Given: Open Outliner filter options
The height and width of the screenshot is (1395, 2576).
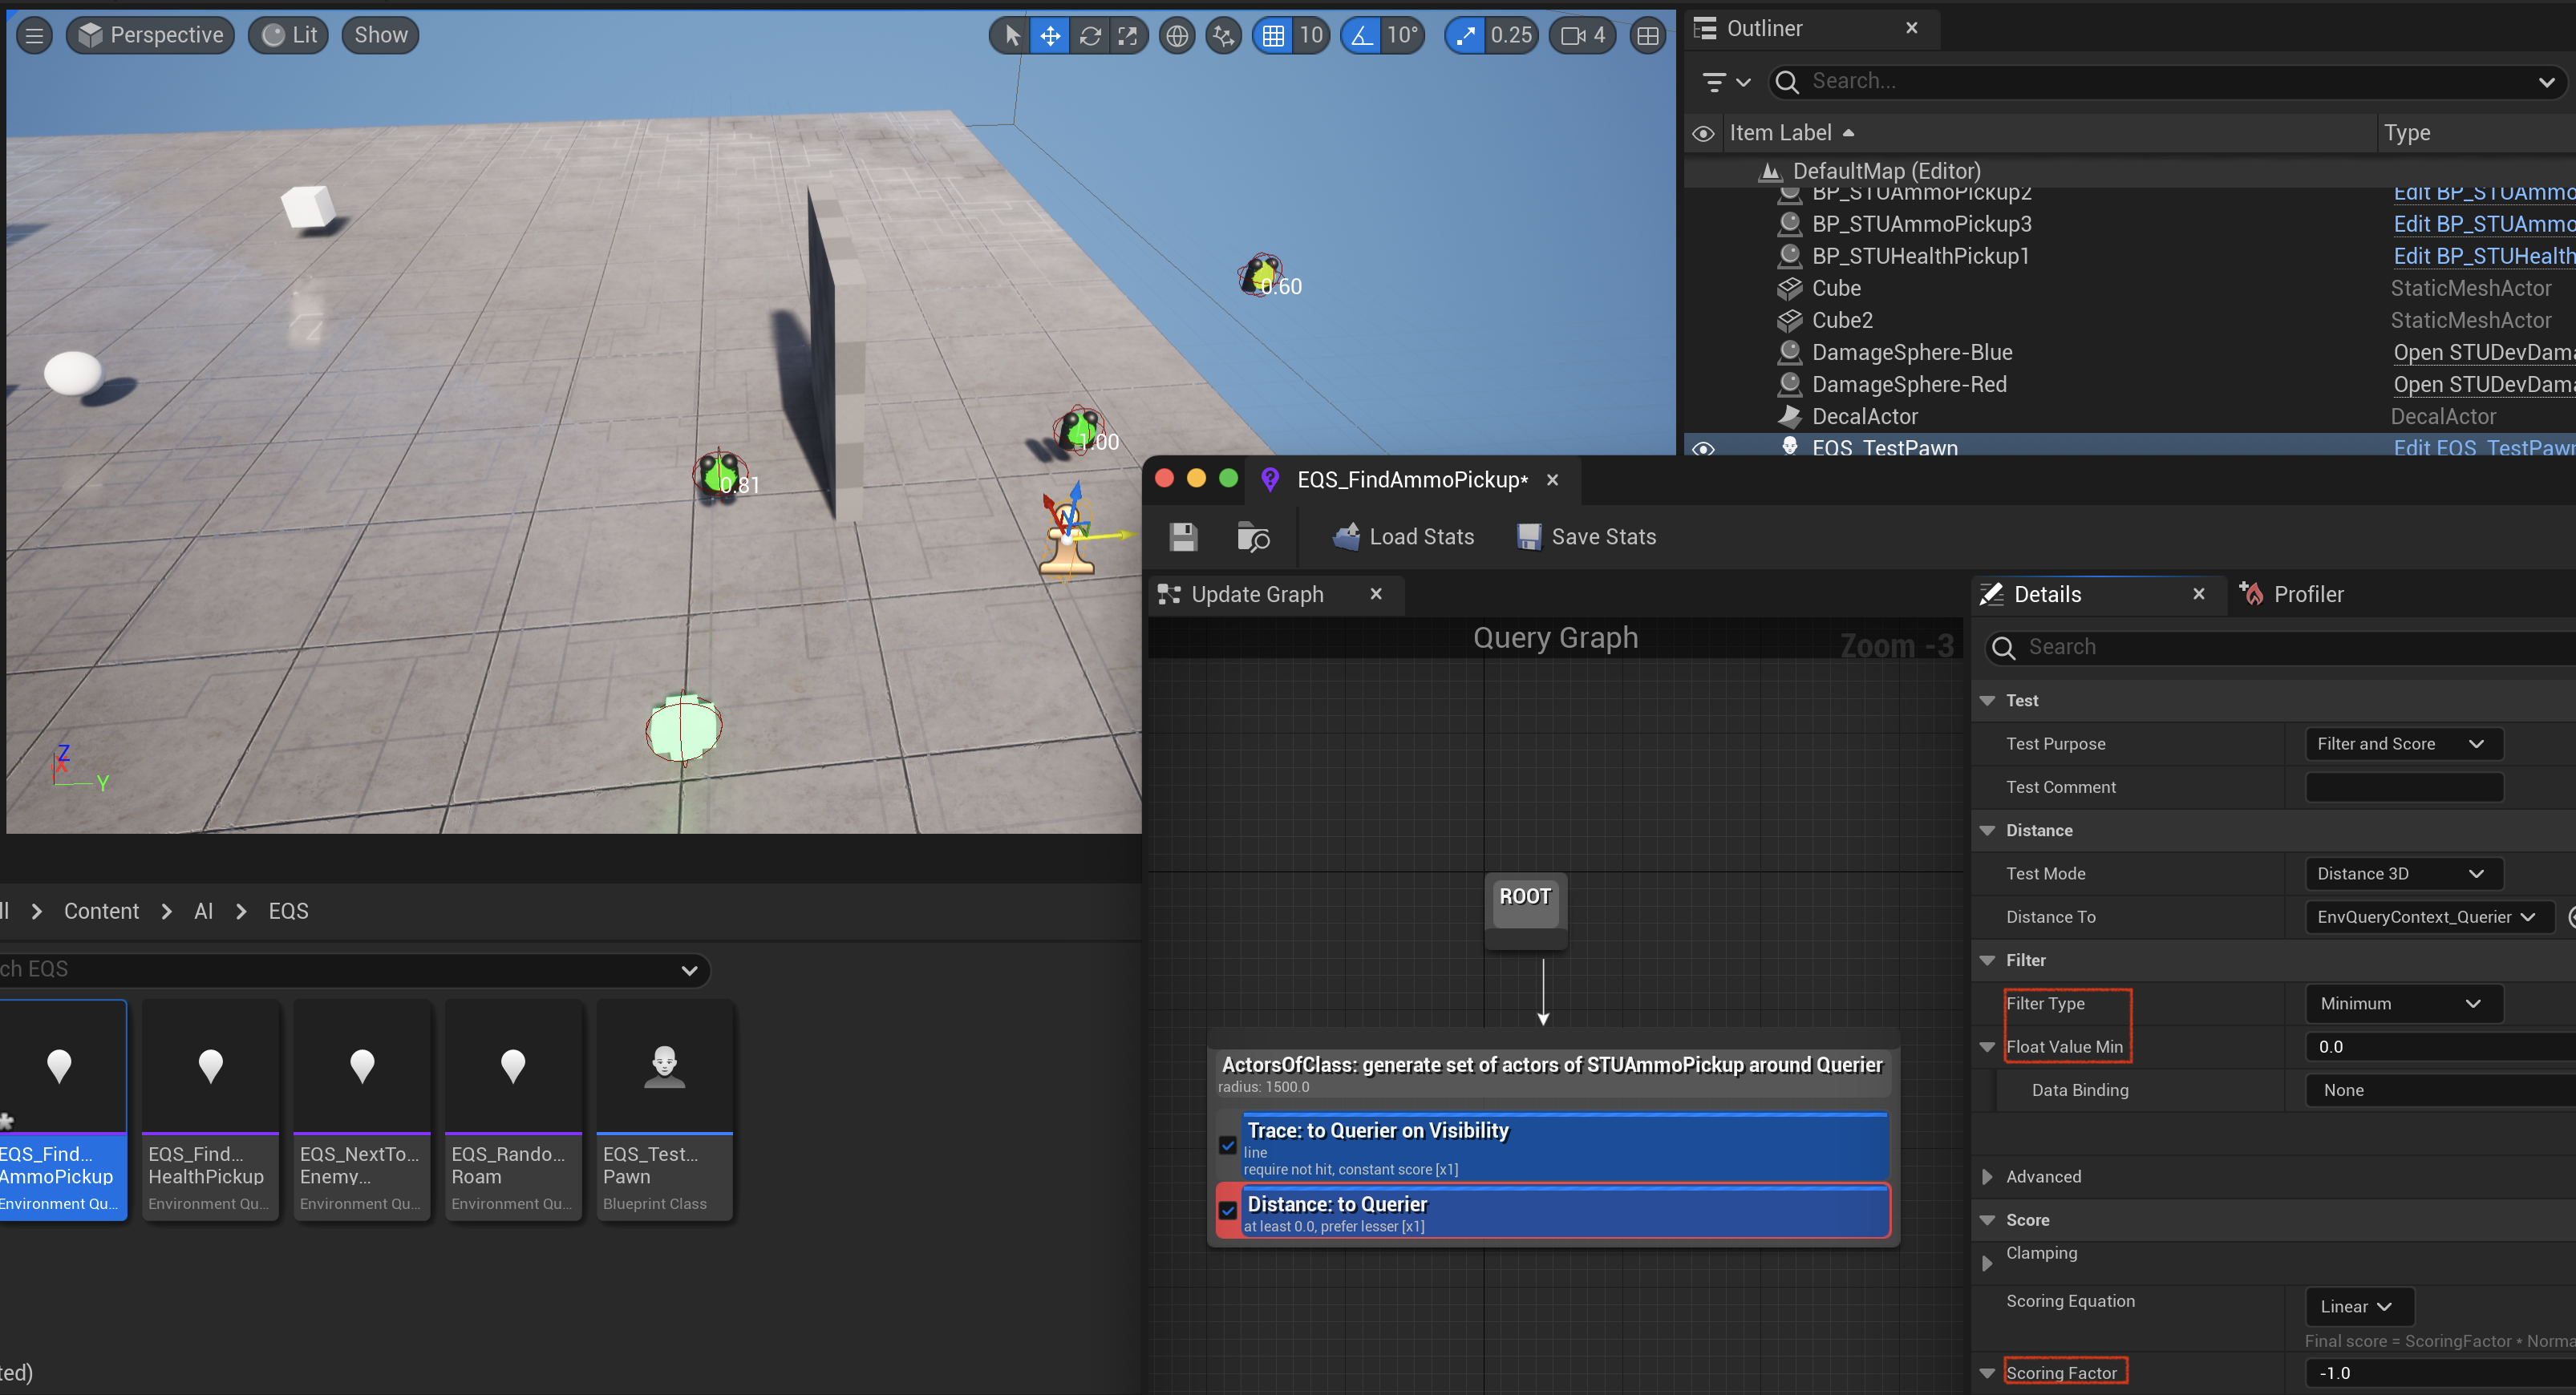Looking at the screenshot, I should (1725, 82).
